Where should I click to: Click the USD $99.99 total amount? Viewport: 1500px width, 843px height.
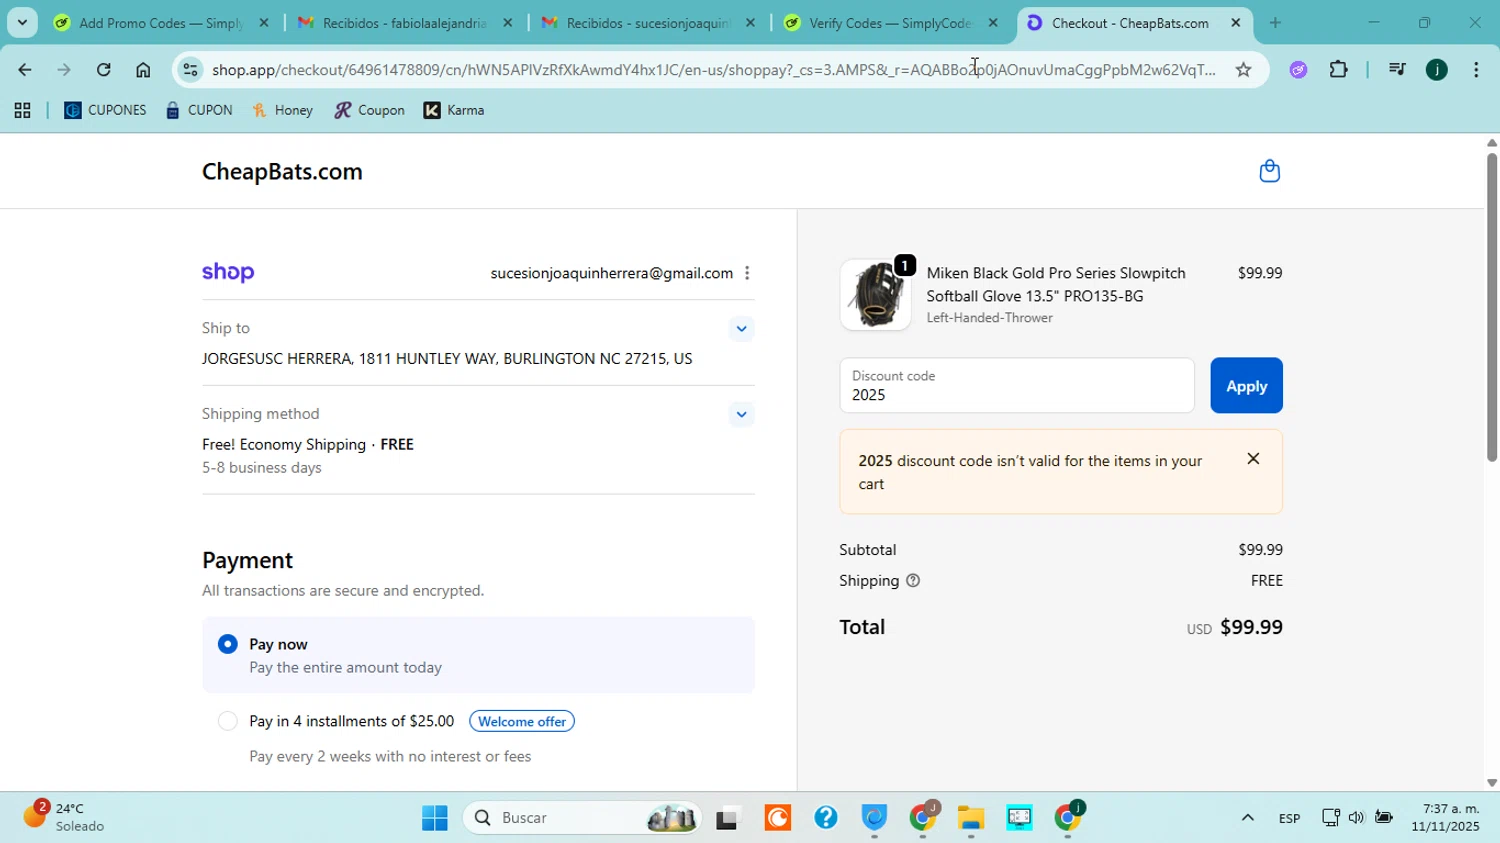pos(1234,628)
